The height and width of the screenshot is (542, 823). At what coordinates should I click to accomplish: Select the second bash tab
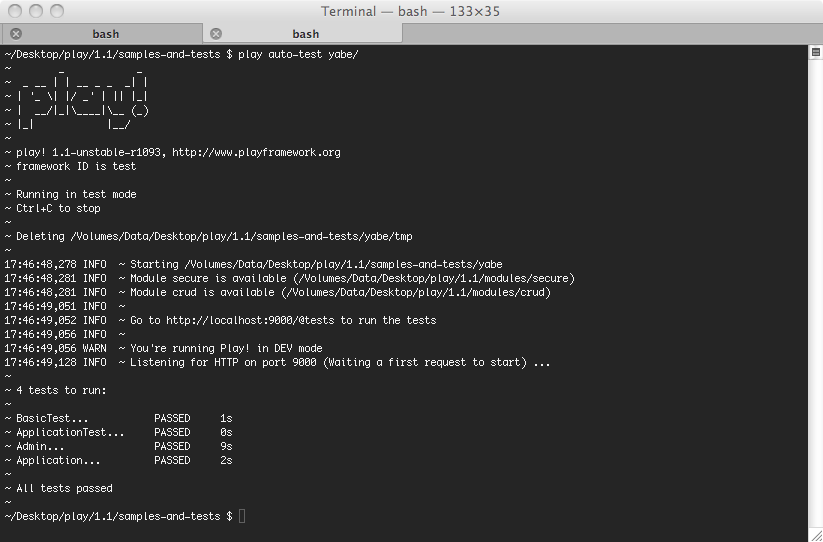coord(305,34)
